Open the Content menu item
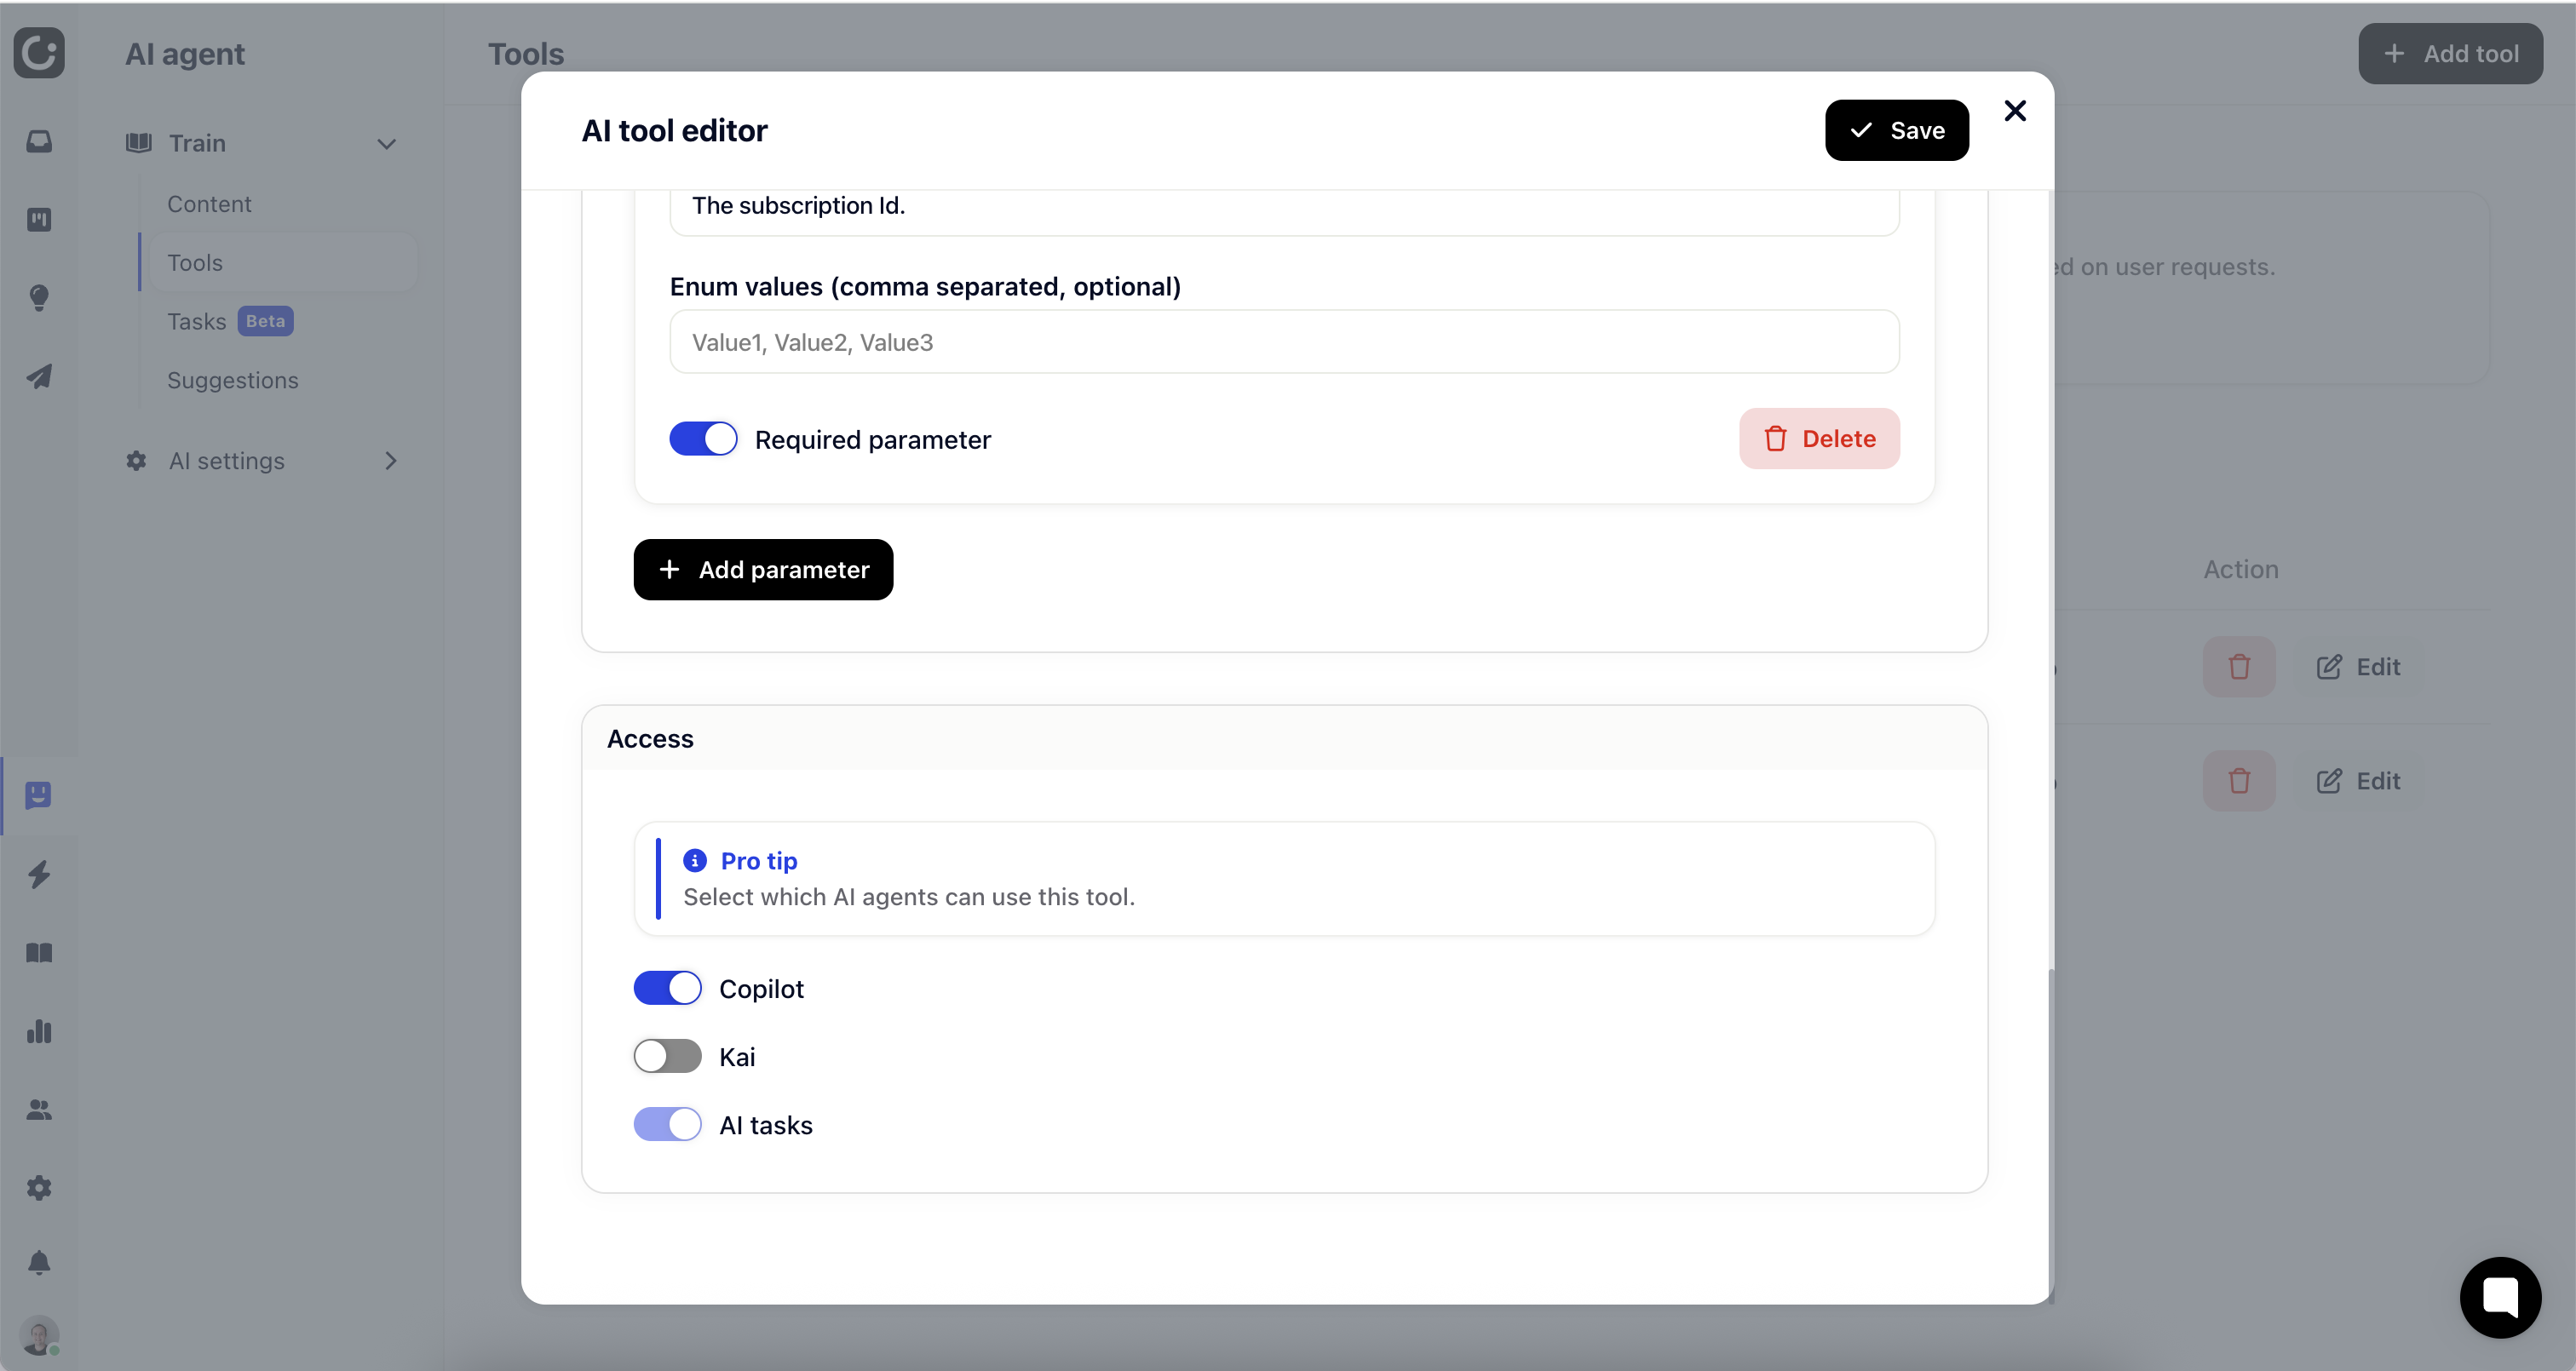 coord(209,204)
